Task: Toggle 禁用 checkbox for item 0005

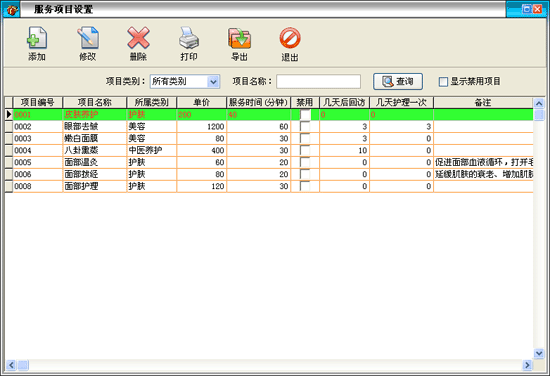Action: point(305,162)
